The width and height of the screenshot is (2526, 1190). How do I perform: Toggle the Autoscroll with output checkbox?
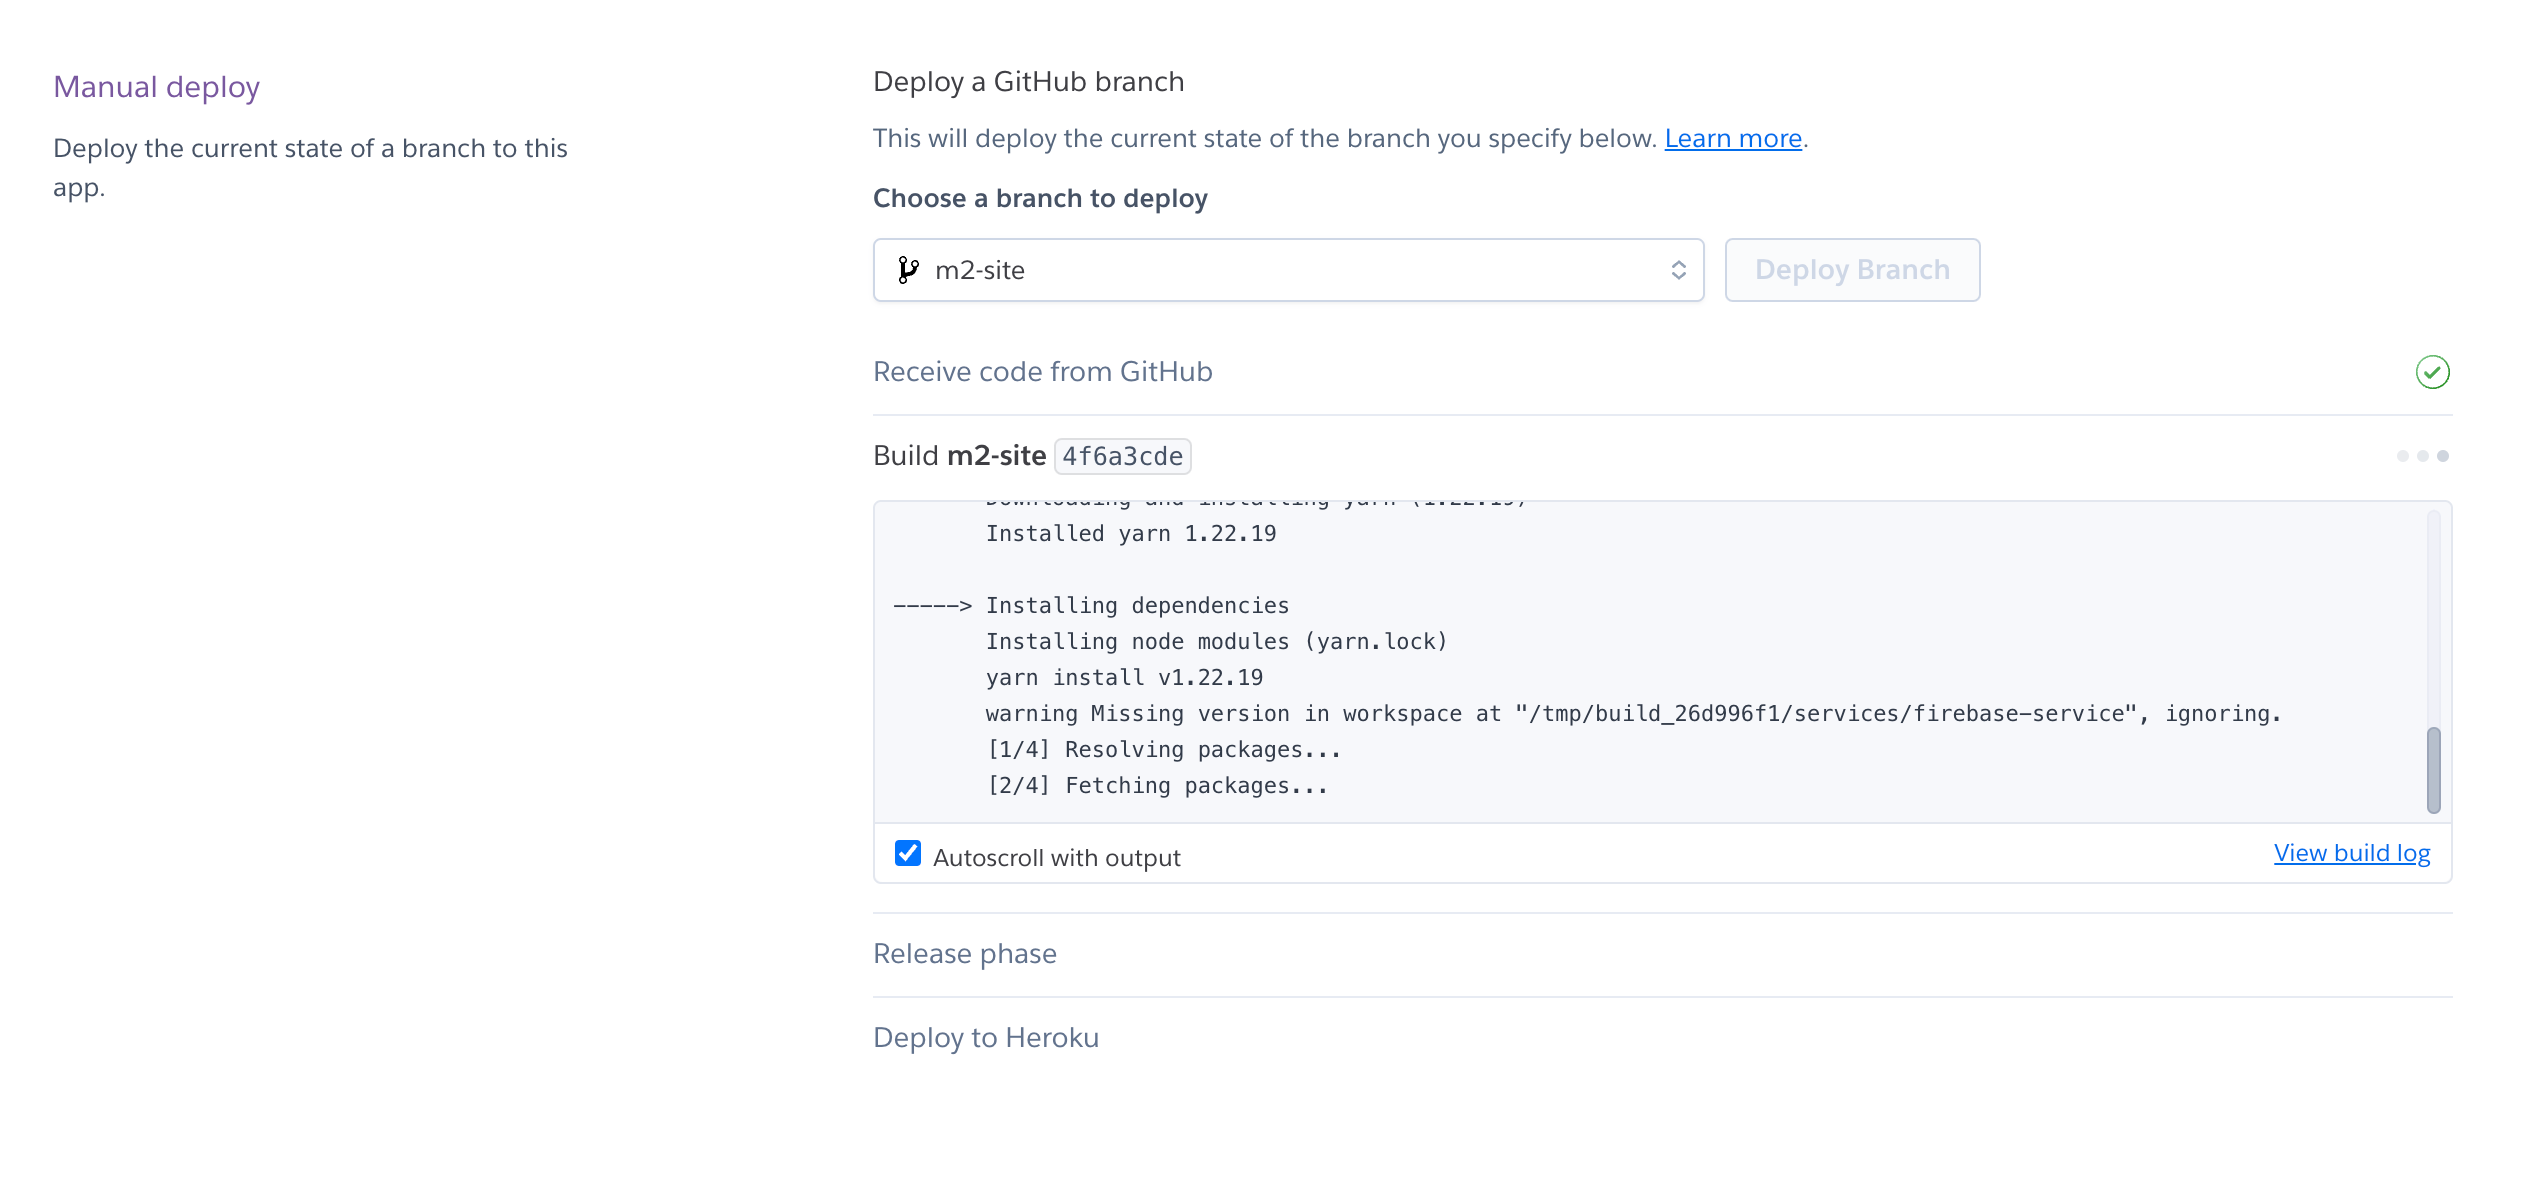(908, 853)
